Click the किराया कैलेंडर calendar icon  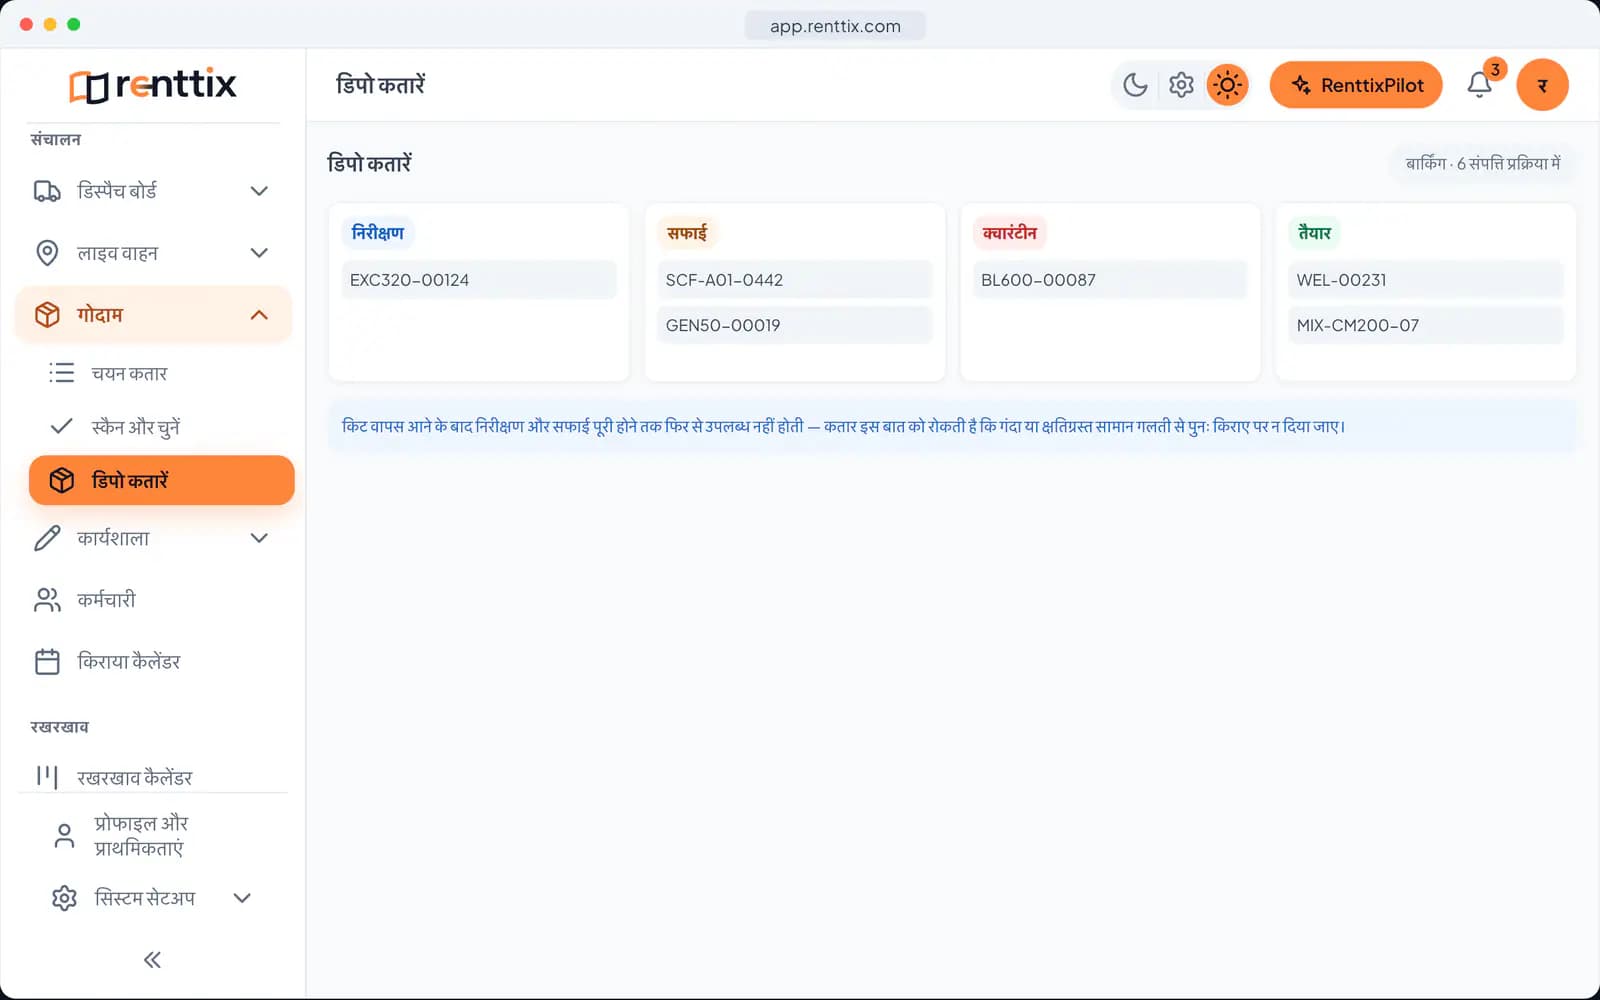47,662
